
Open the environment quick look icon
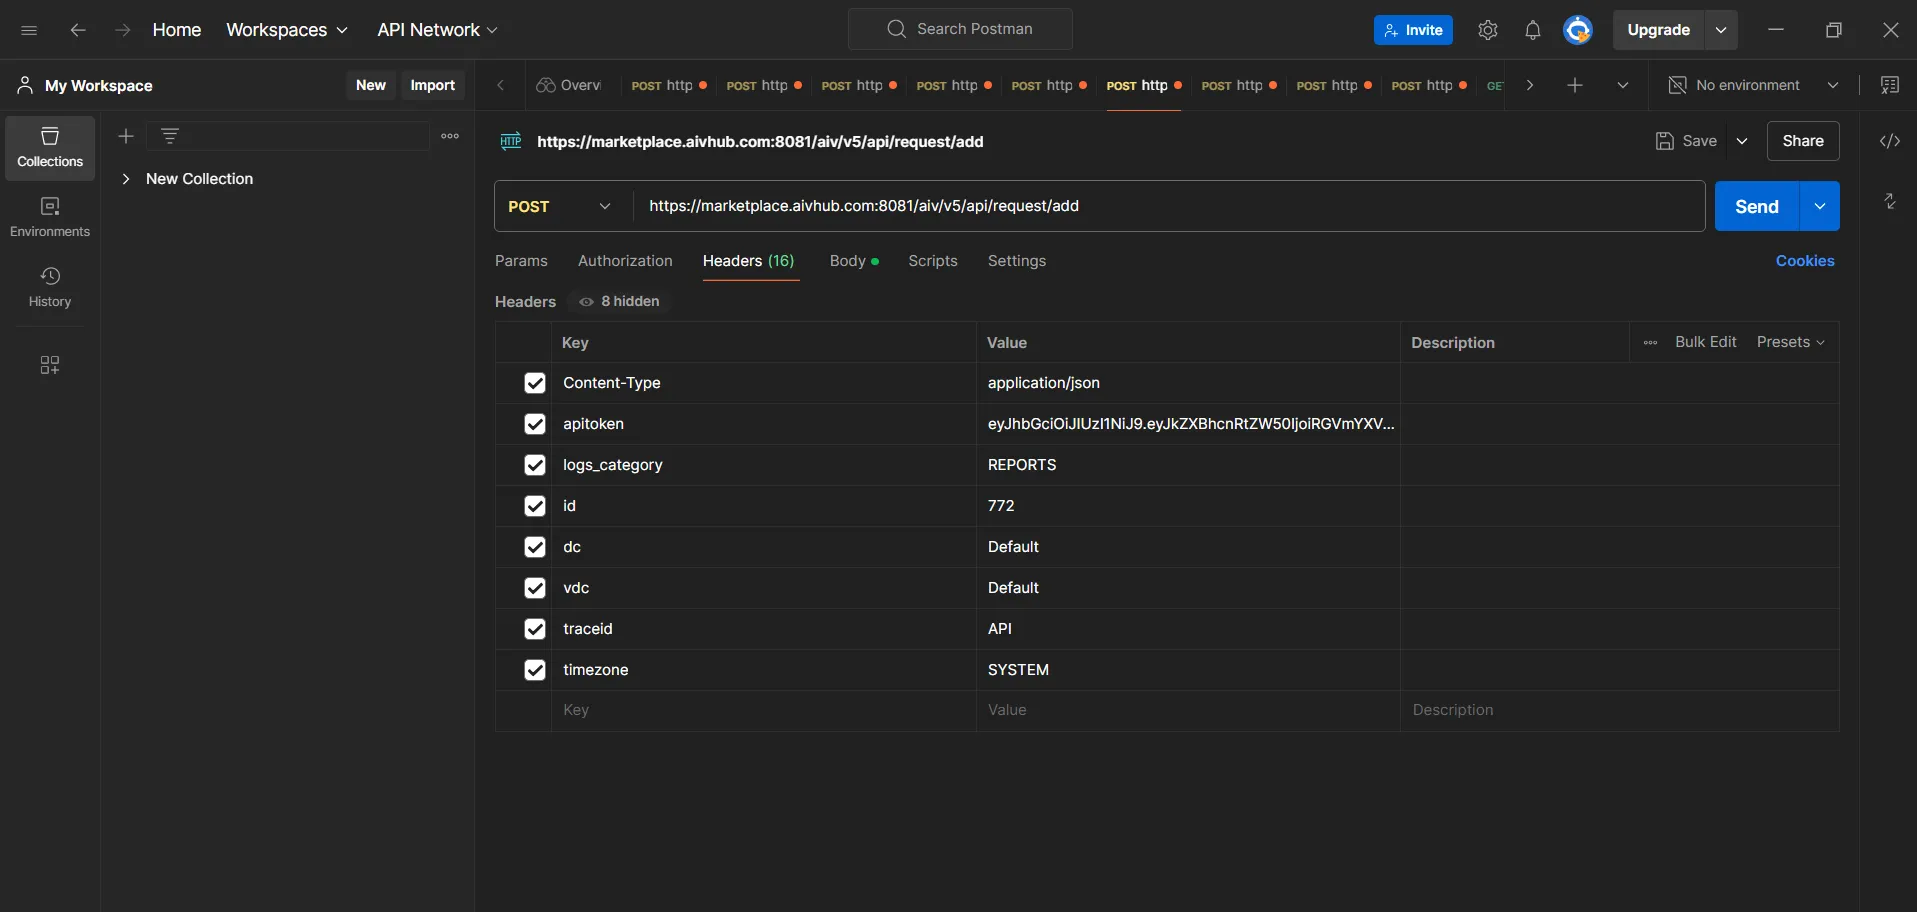[x=1890, y=85]
